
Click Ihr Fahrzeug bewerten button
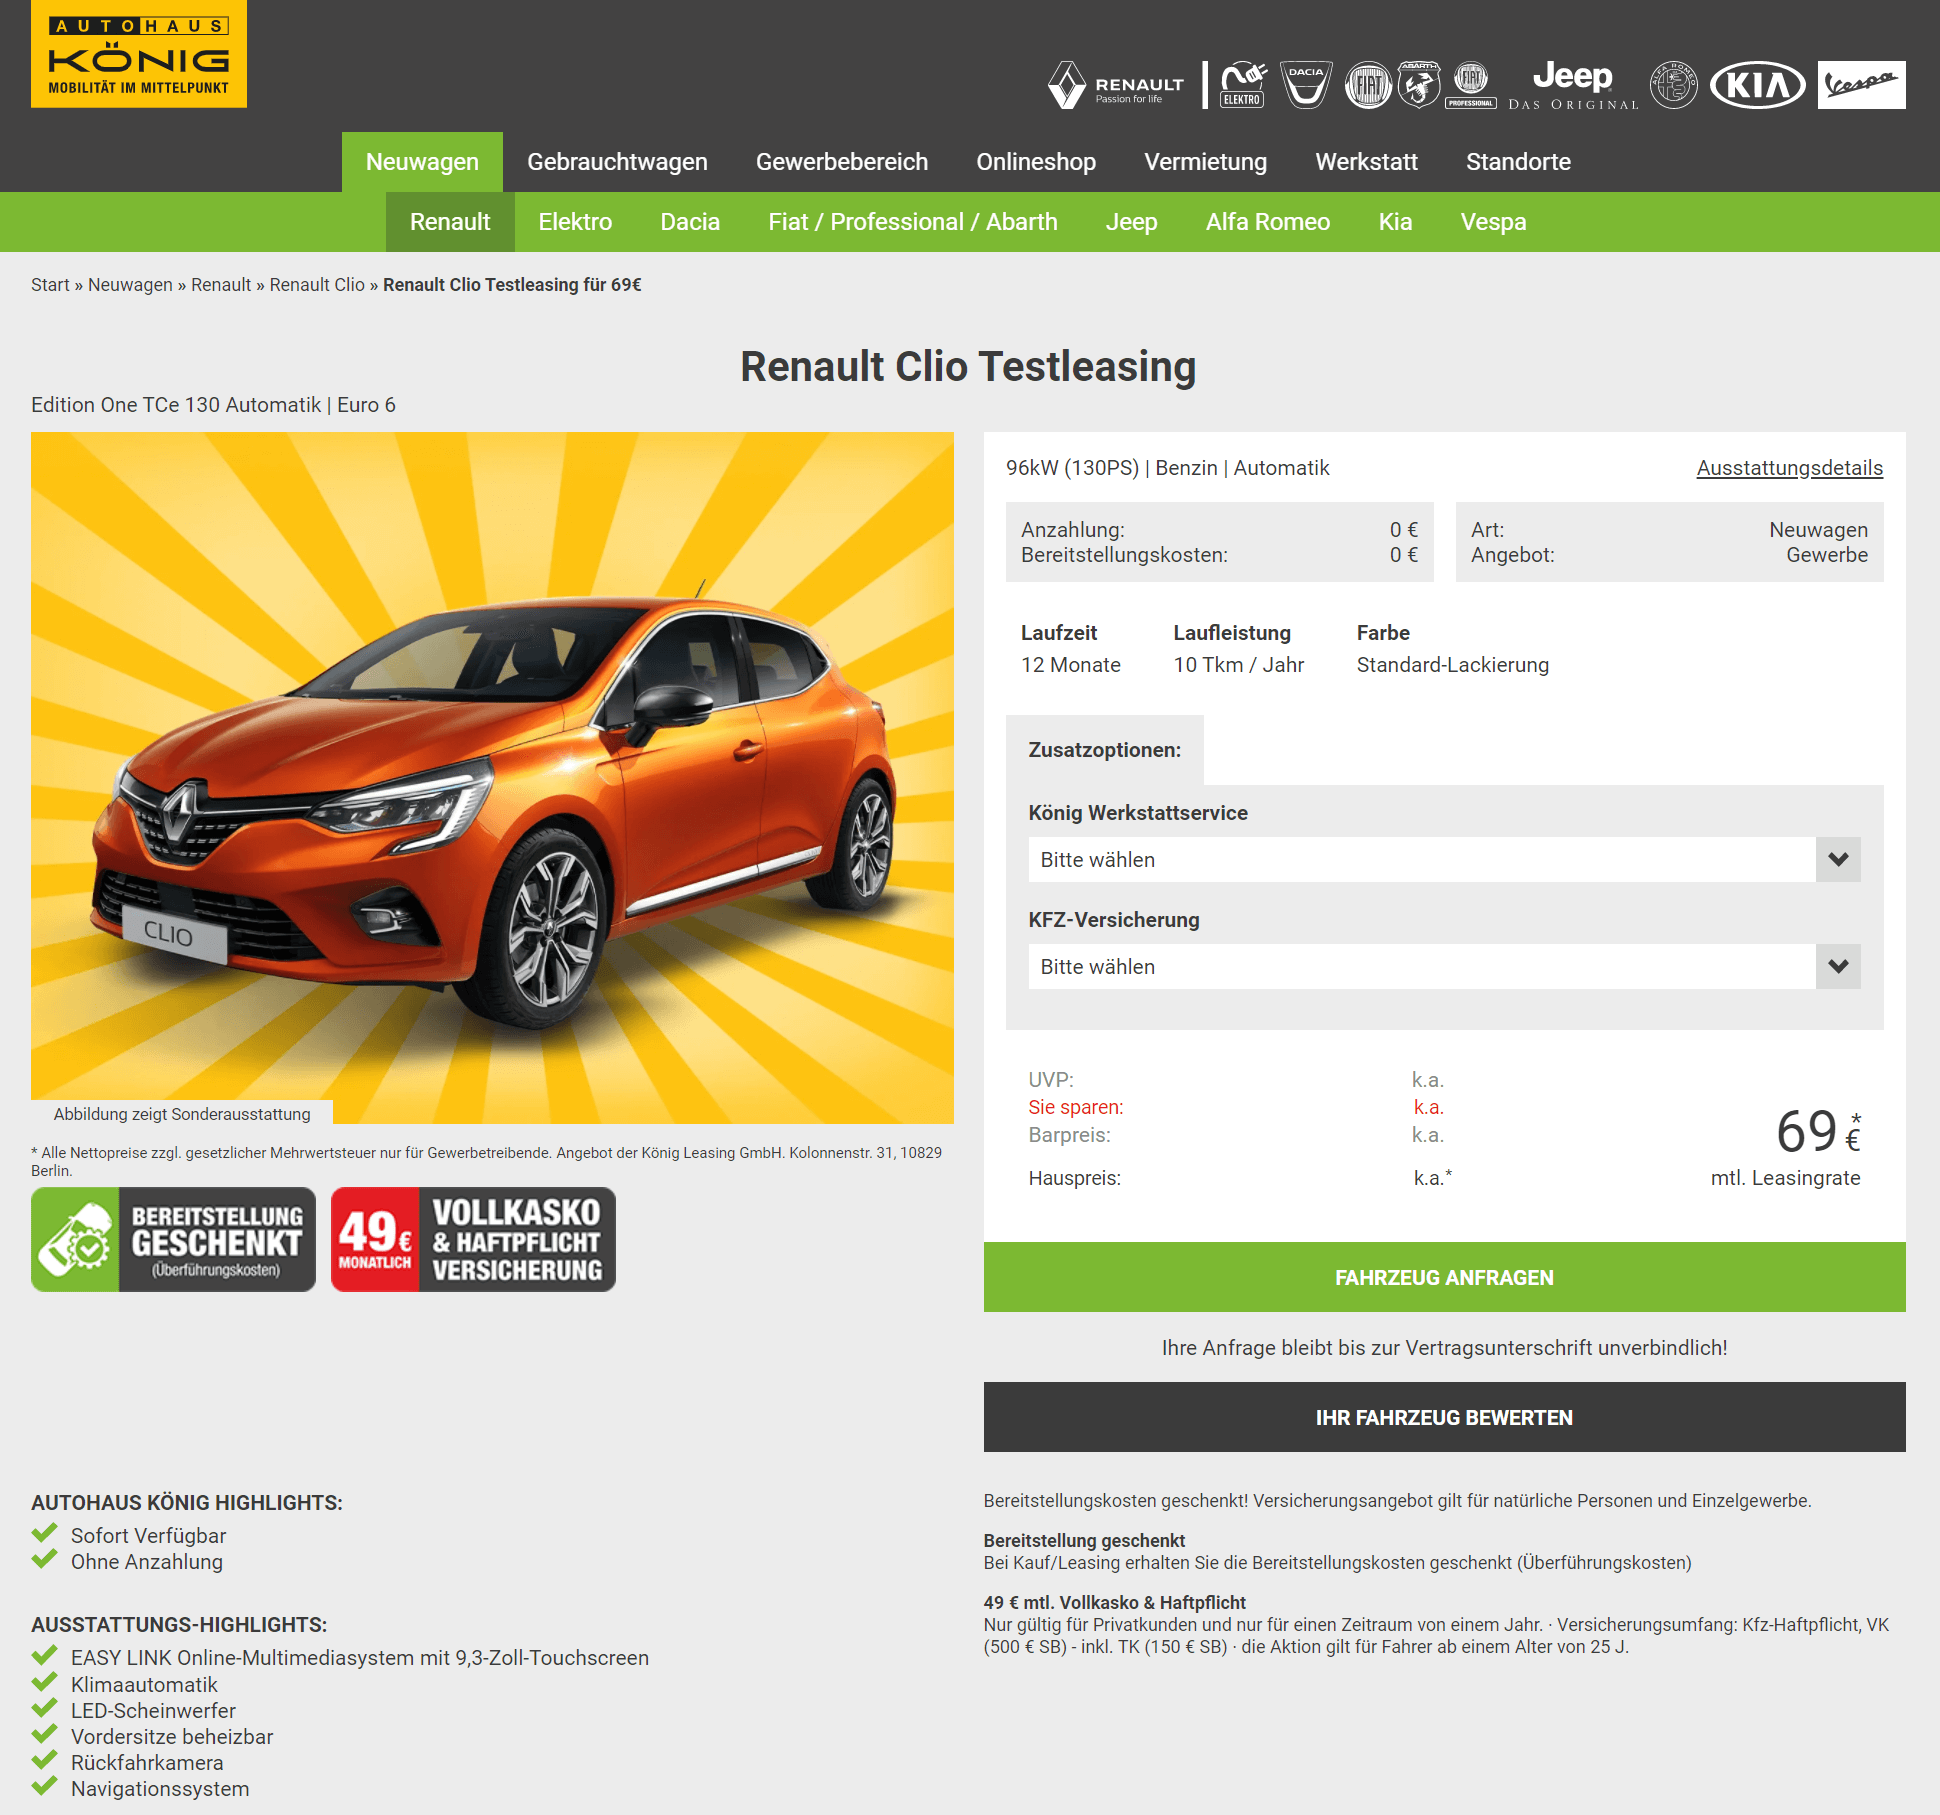[x=1444, y=1417]
